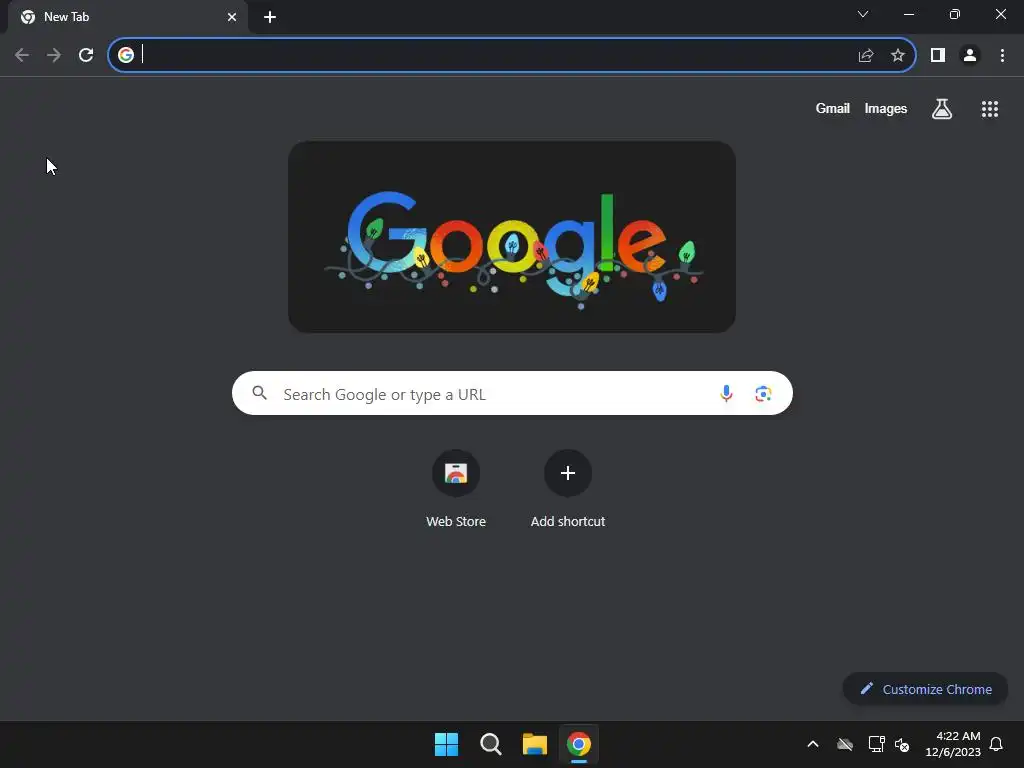Open Gmail link
The width and height of the screenshot is (1024, 768).
(x=833, y=108)
